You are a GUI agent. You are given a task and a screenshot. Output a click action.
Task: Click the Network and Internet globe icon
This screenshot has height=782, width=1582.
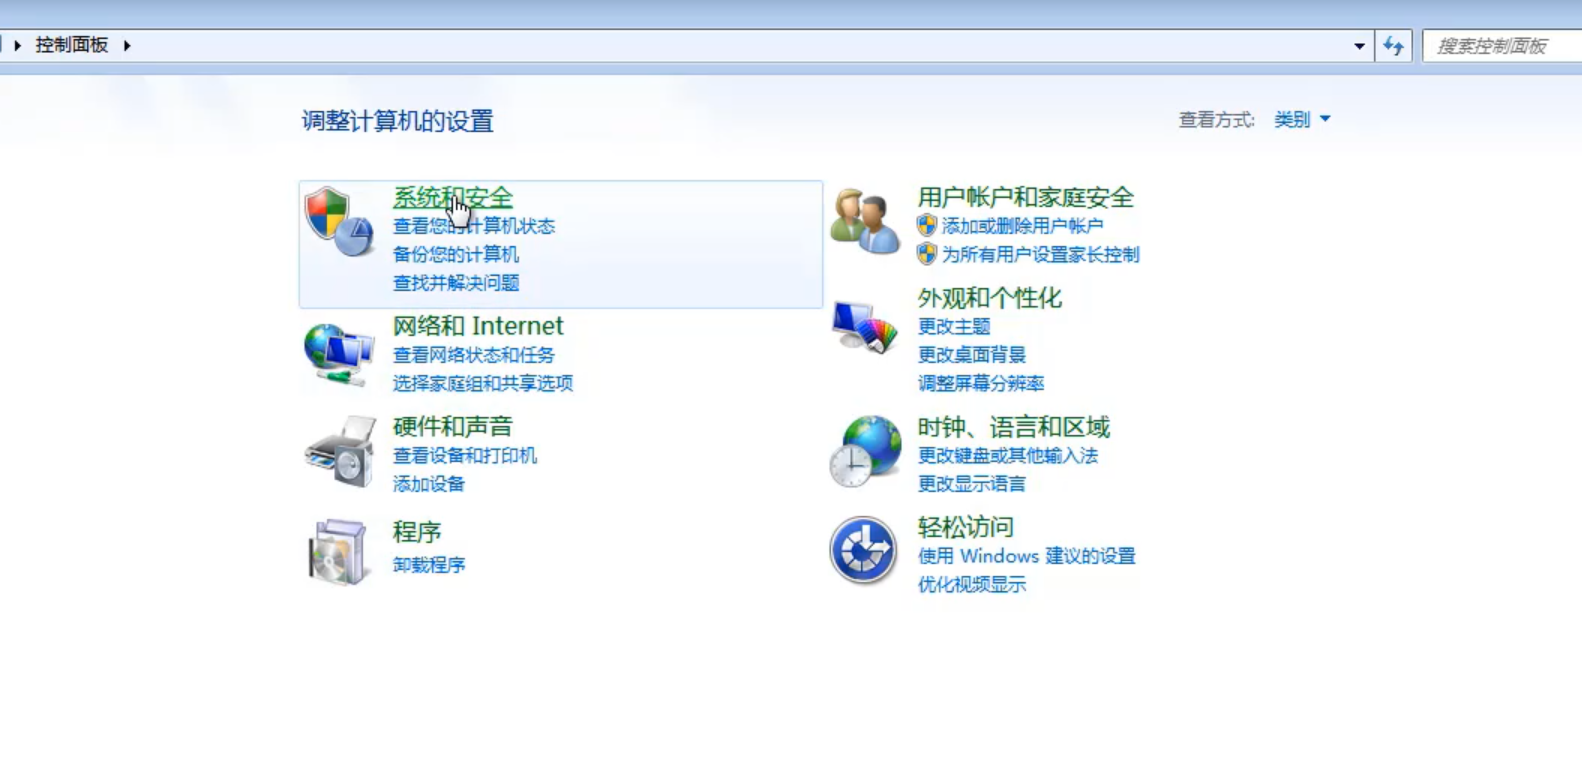(339, 354)
